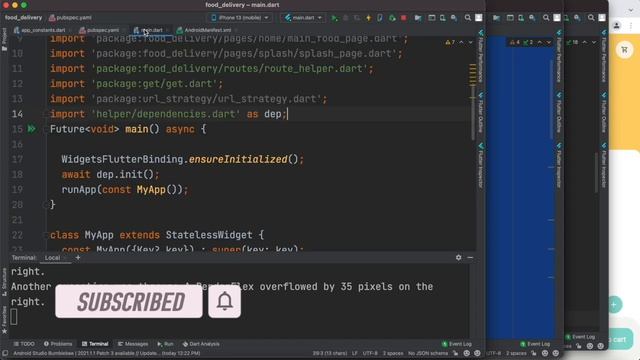Click the Attach Debugger icon next to Hot Reload
This screenshot has width=640, height=360.
[380, 18]
